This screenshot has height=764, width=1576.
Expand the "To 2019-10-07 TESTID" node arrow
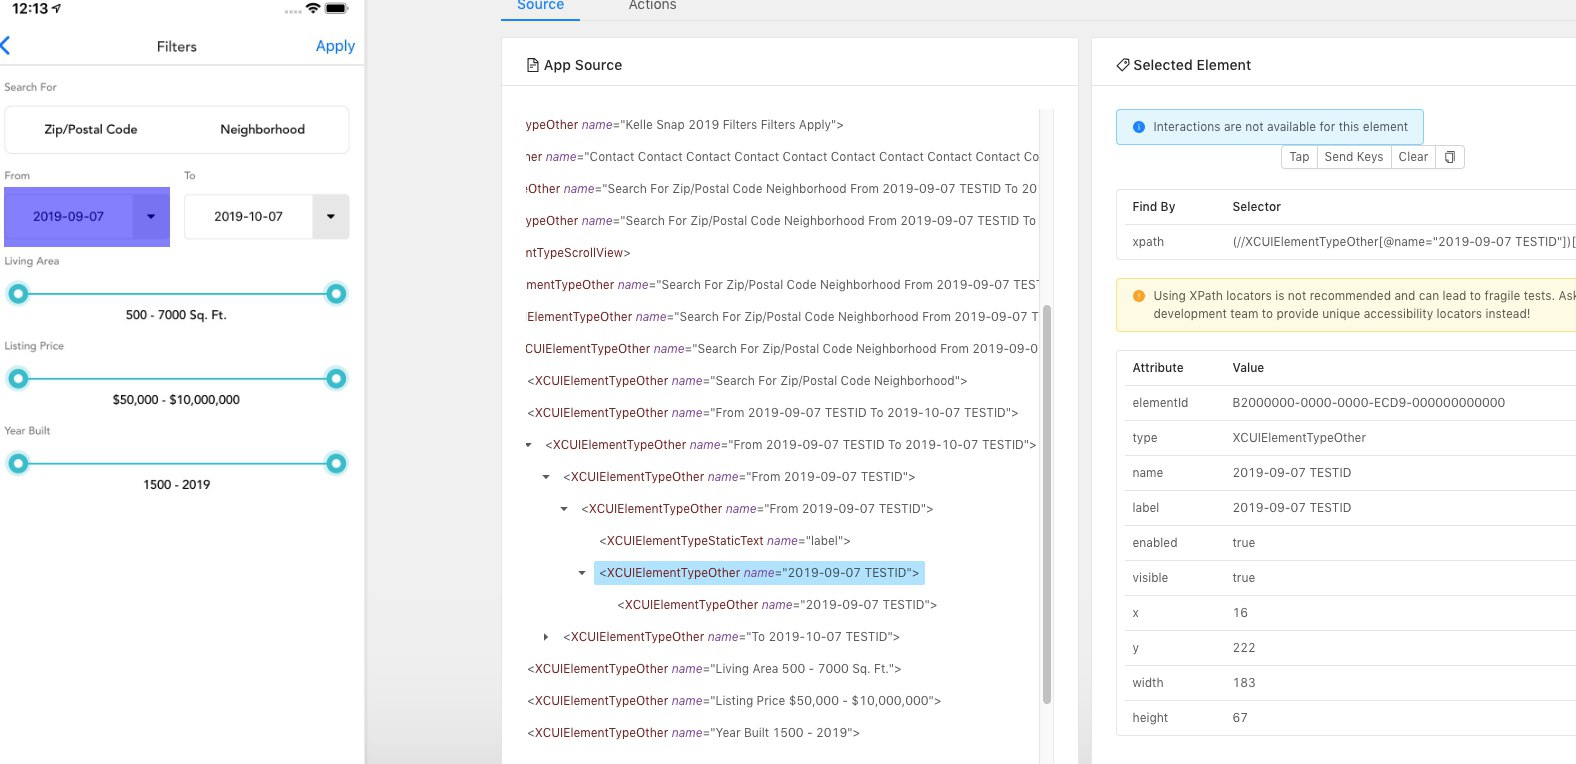(x=546, y=637)
